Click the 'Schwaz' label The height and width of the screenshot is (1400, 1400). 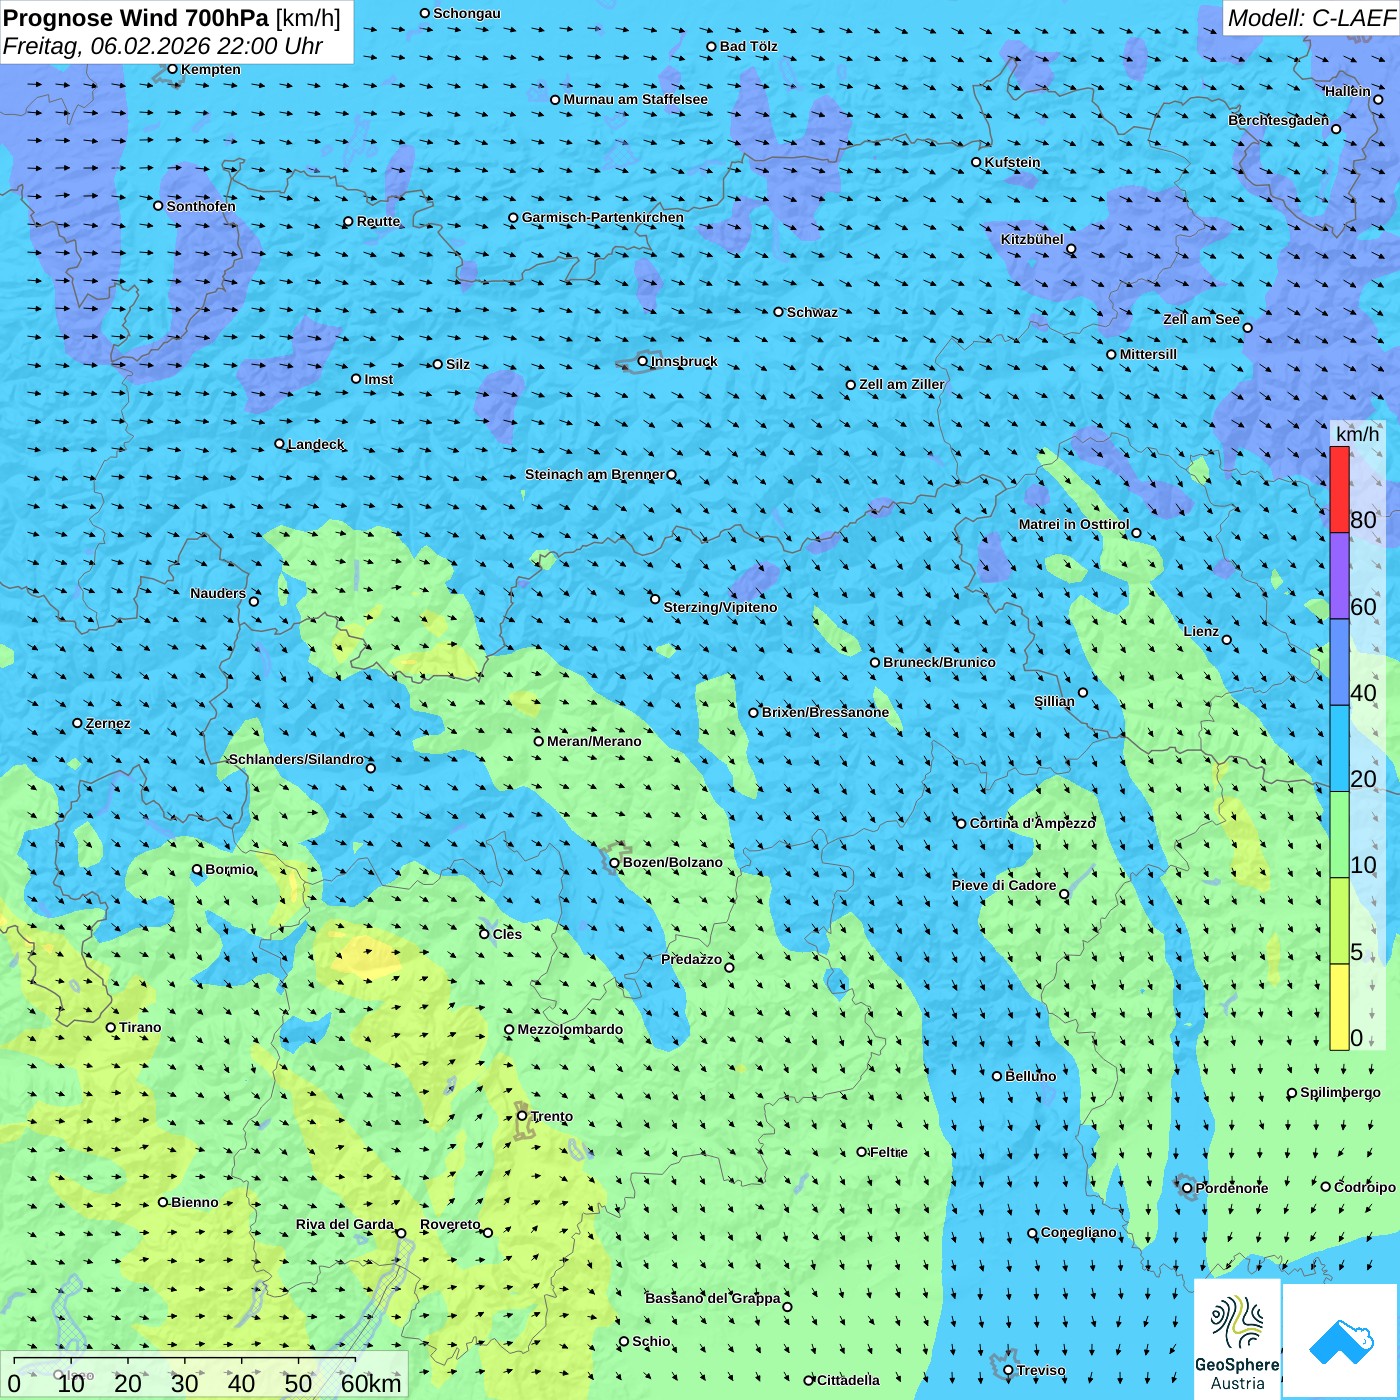pos(813,312)
